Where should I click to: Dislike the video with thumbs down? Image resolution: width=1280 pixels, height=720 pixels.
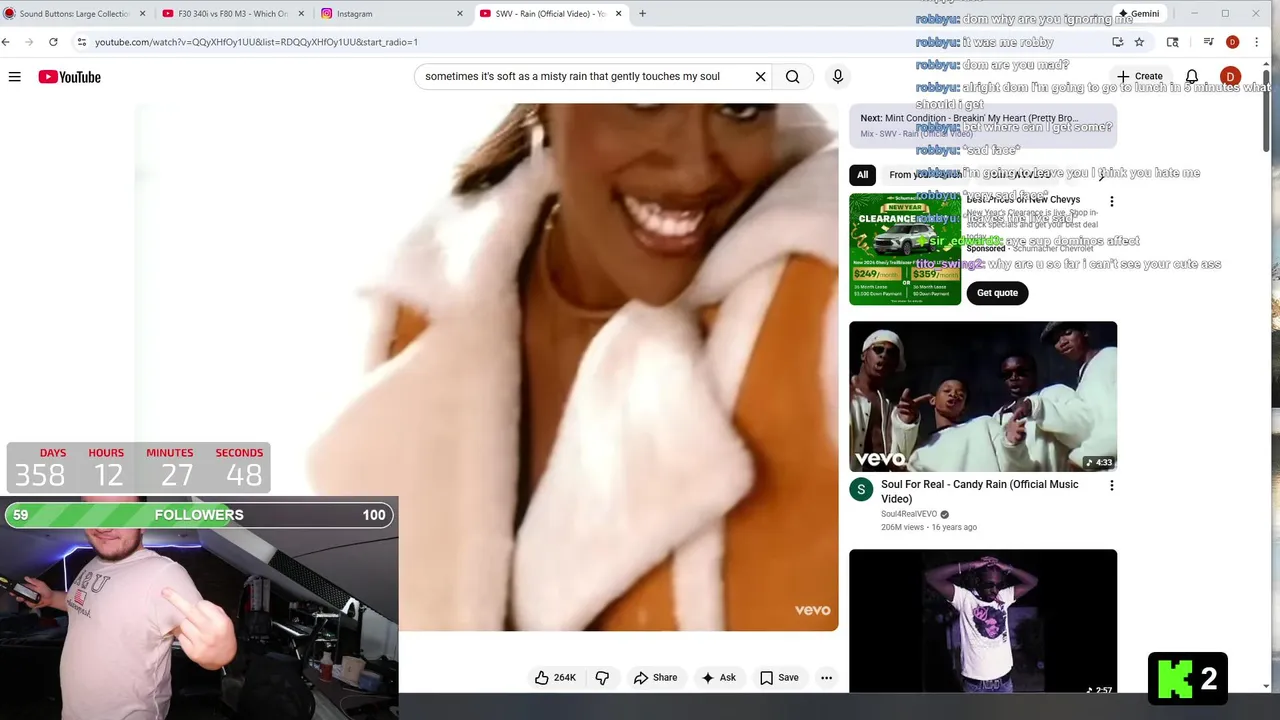click(602, 677)
